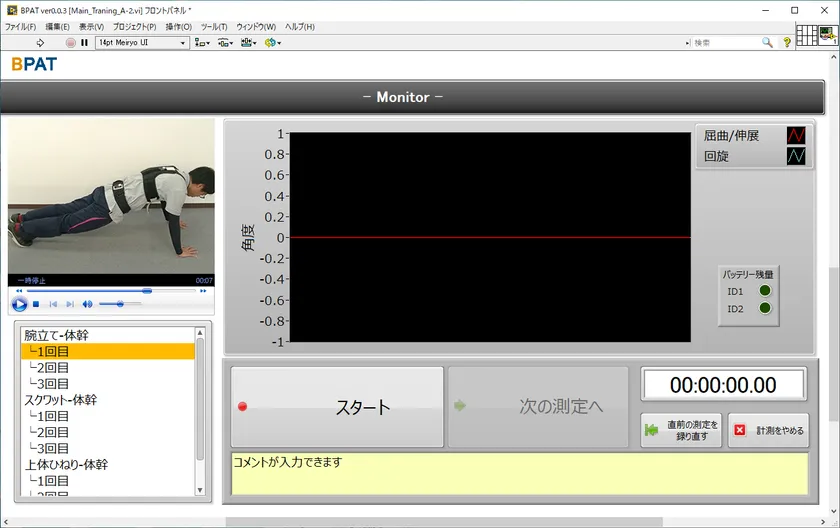840x528 pixels.
Task: Click the toolbar Pause button
Action: (x=85, y=43)
